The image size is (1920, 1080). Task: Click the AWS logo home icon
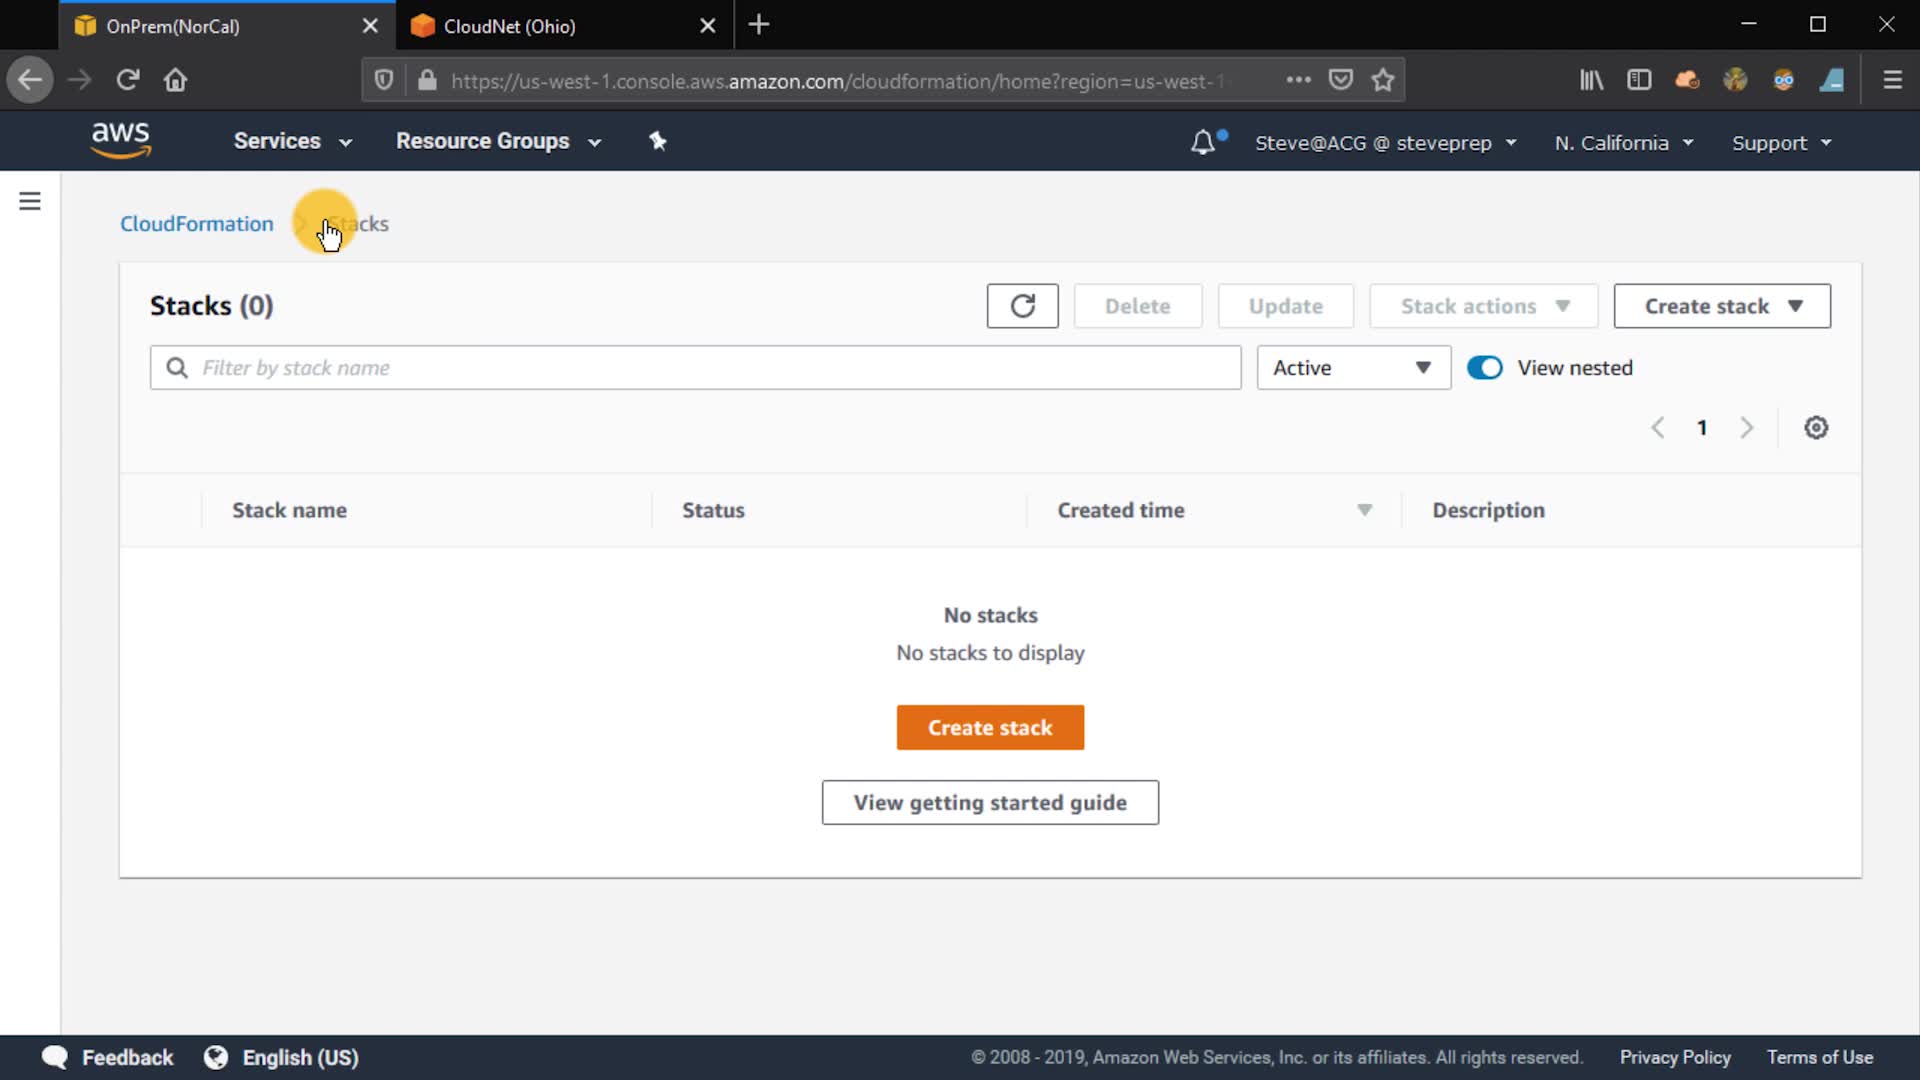coord(120,140)
